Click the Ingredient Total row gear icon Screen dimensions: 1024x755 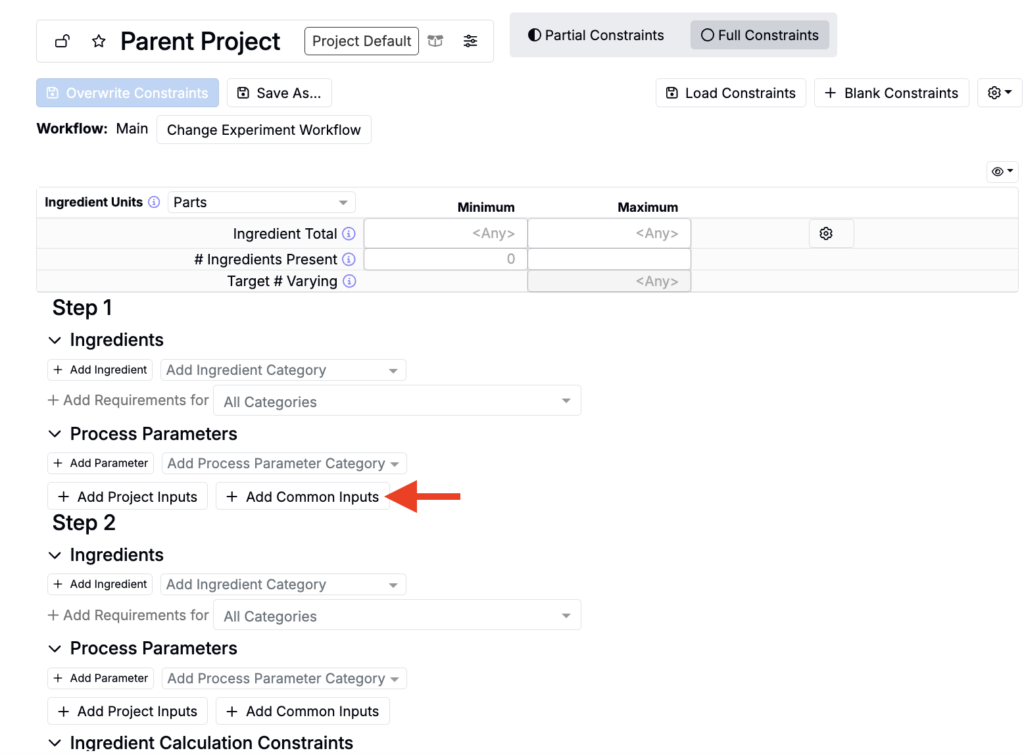[826, 234]
